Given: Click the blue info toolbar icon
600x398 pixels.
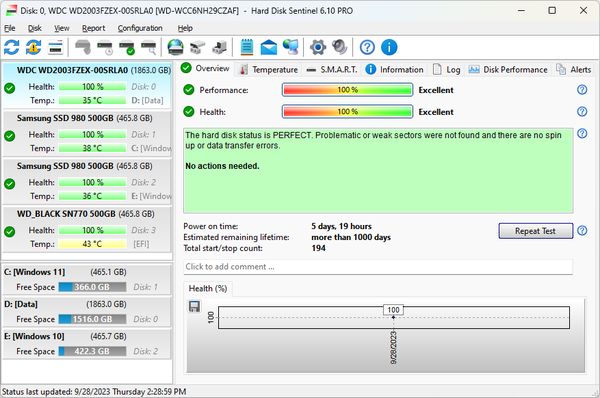Looking at the screenshot, I should (389, 47).
